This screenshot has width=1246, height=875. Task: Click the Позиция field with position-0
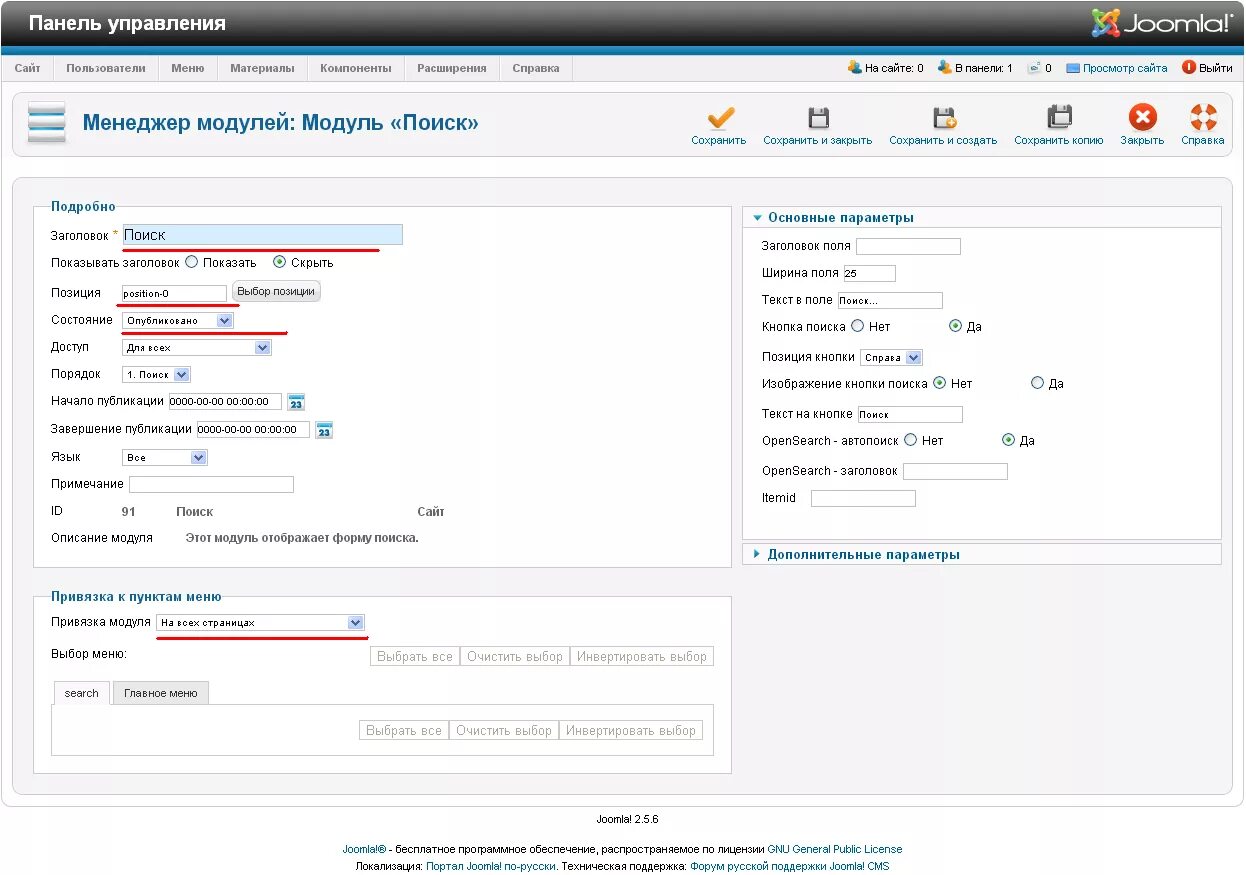pyautogui.click(x=174, y=293)
